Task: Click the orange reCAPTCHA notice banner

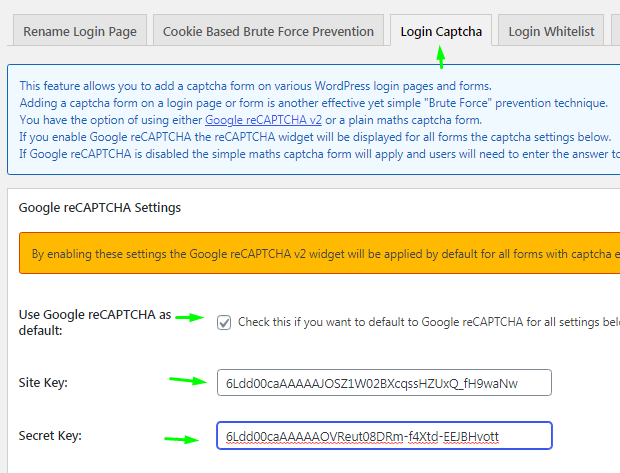Action: (x=320, y=254)
